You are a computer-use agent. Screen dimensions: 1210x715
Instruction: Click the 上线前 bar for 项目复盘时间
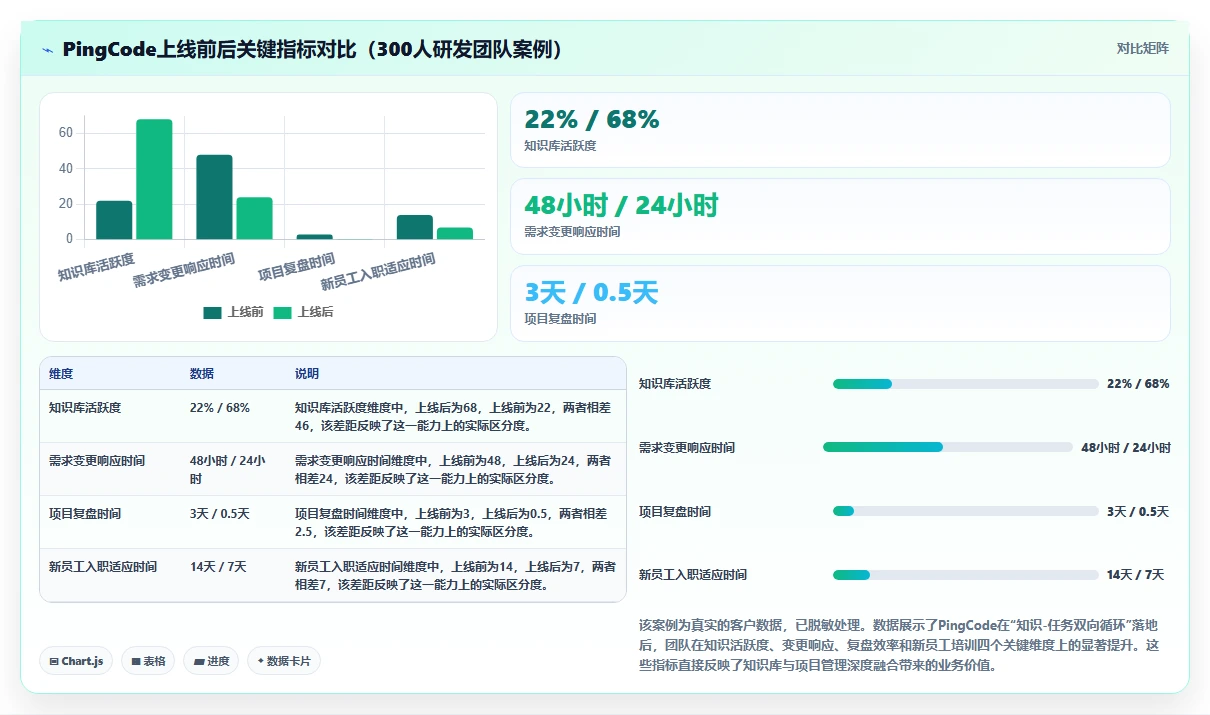pos(314,237)
